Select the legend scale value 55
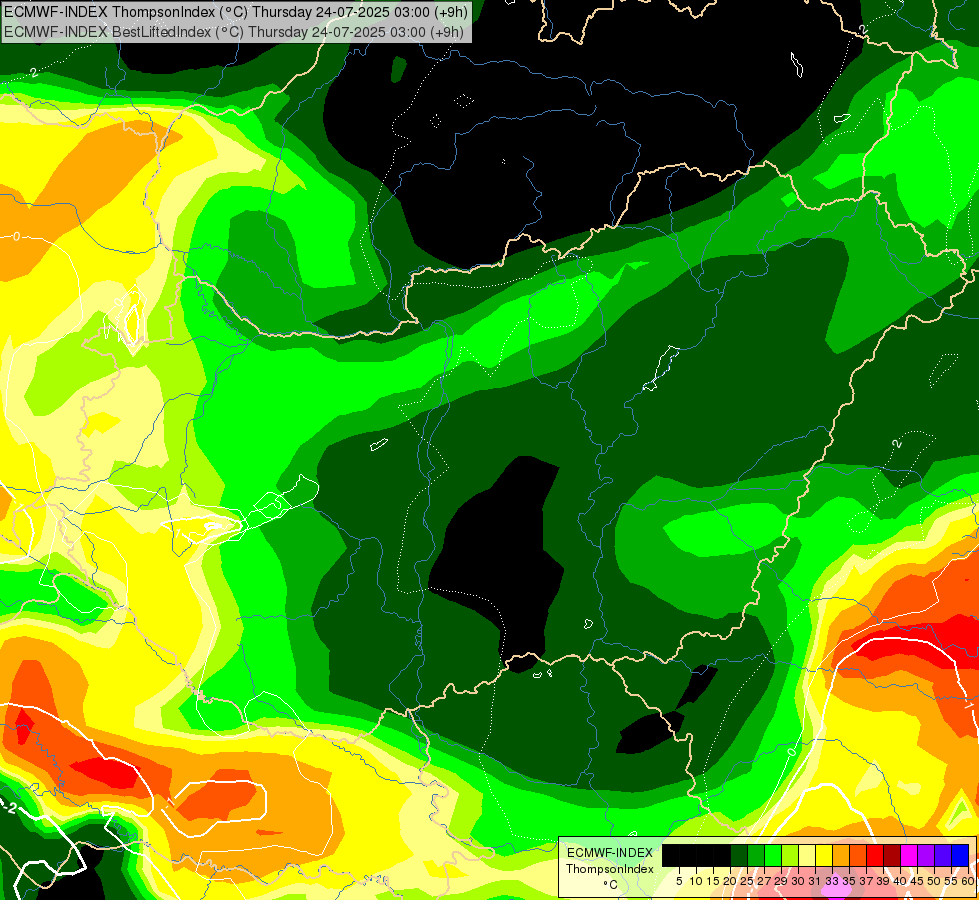The height and width of the screenshot is (900, 979). (951, 881)
